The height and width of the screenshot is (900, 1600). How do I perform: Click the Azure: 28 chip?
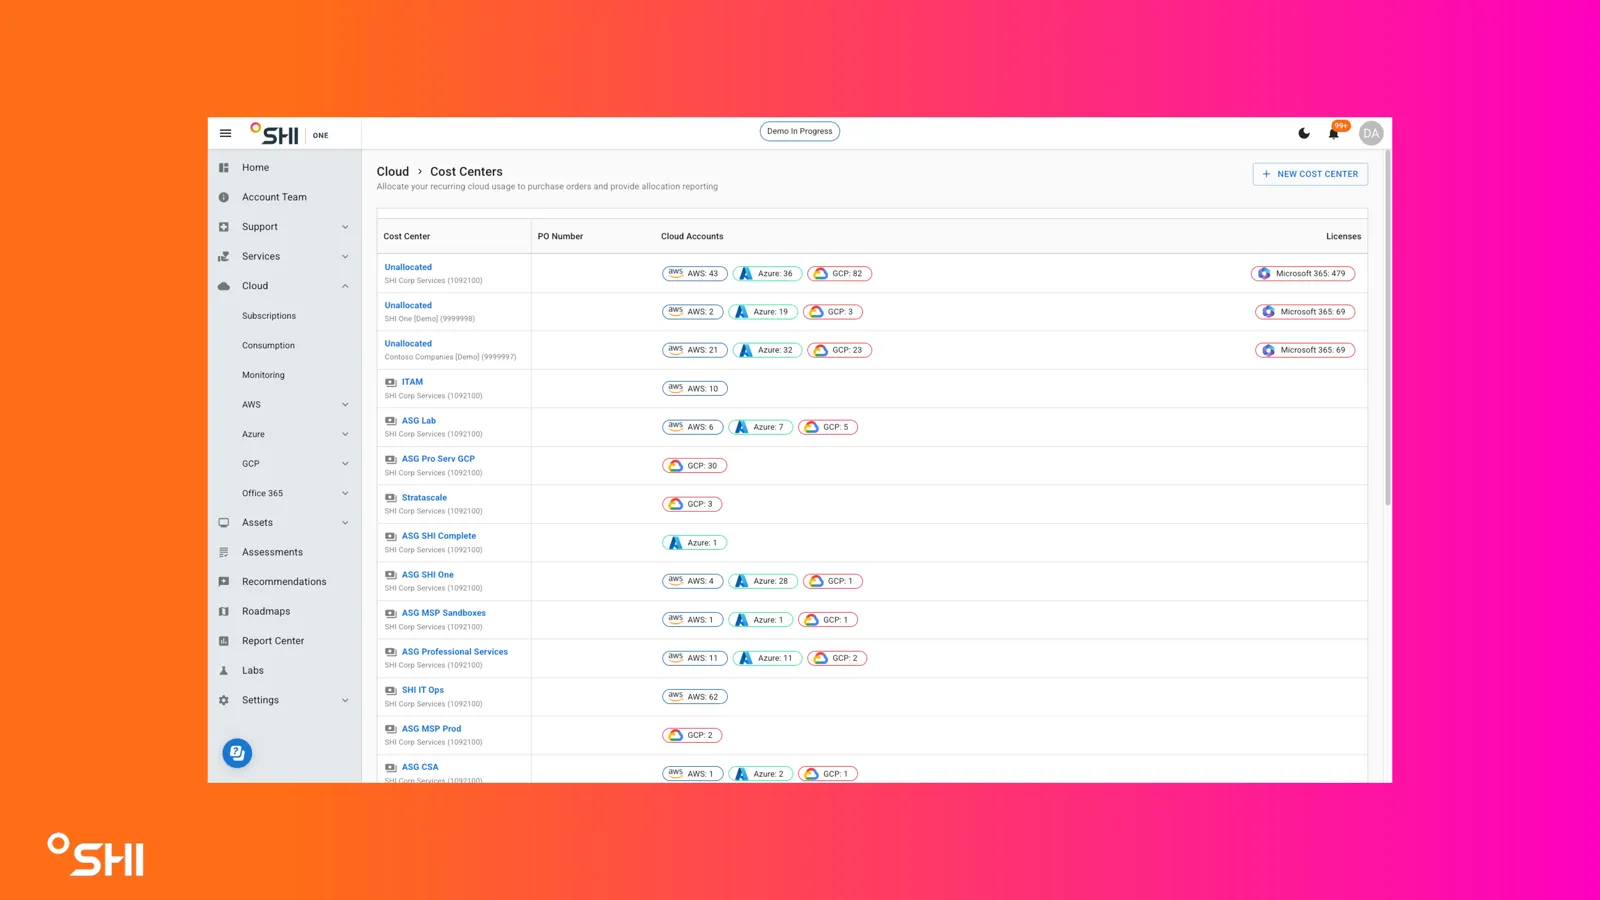pyautogui.click(x=763, y=581)
